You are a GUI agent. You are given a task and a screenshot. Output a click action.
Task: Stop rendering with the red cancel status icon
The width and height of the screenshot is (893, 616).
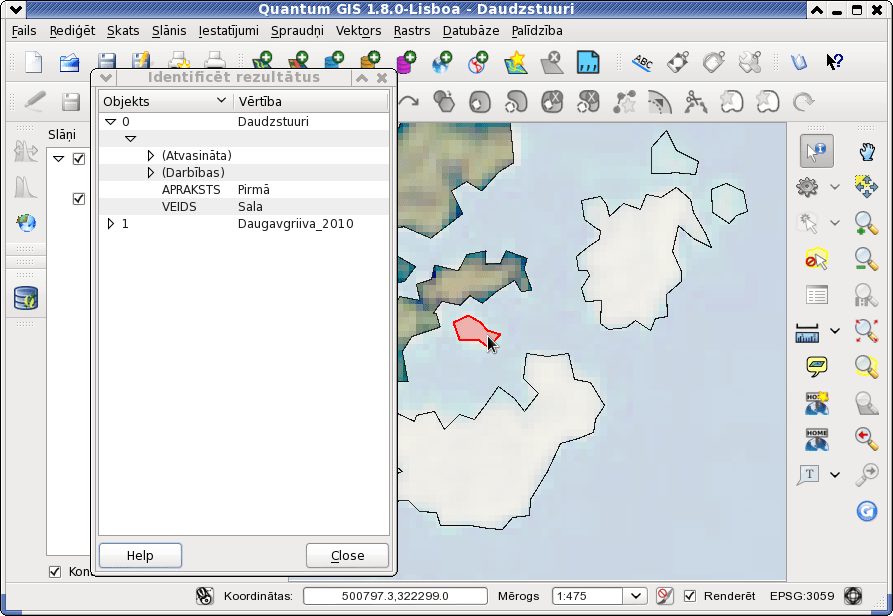pyautogui.click(x=664, y=596)
